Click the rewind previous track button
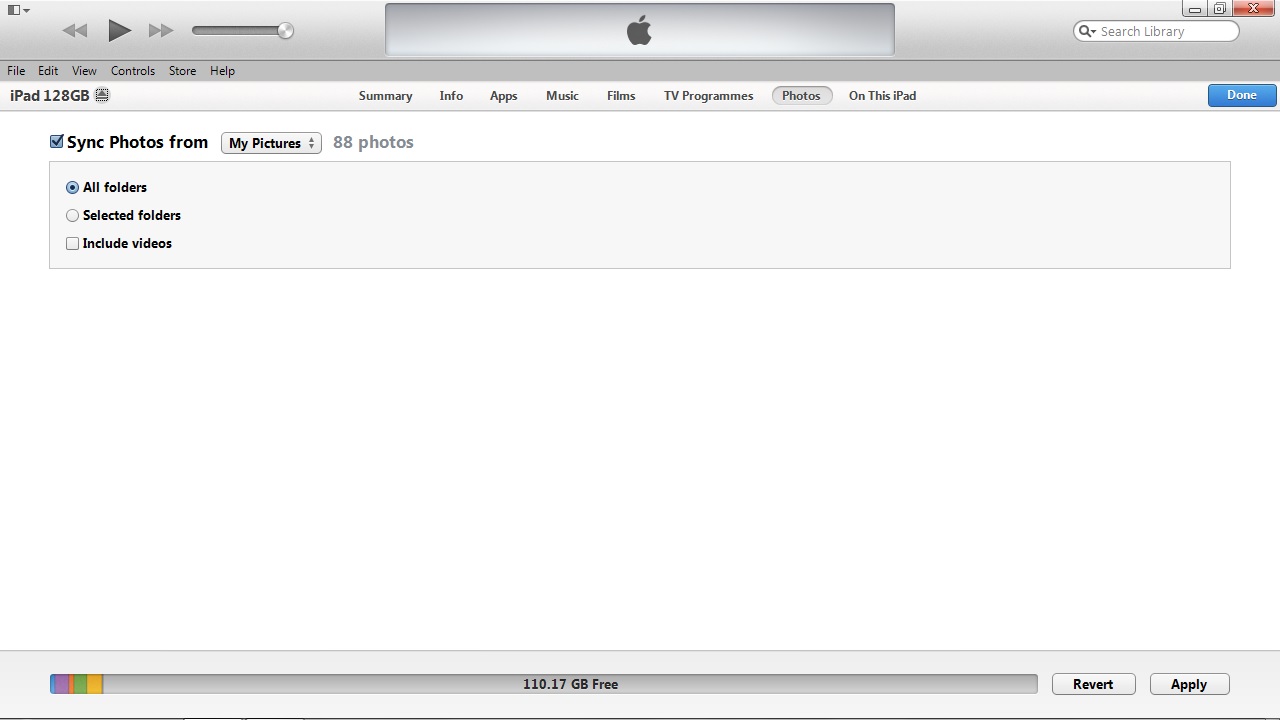The height and width of the screenshot is (720, 1280). 75,31
